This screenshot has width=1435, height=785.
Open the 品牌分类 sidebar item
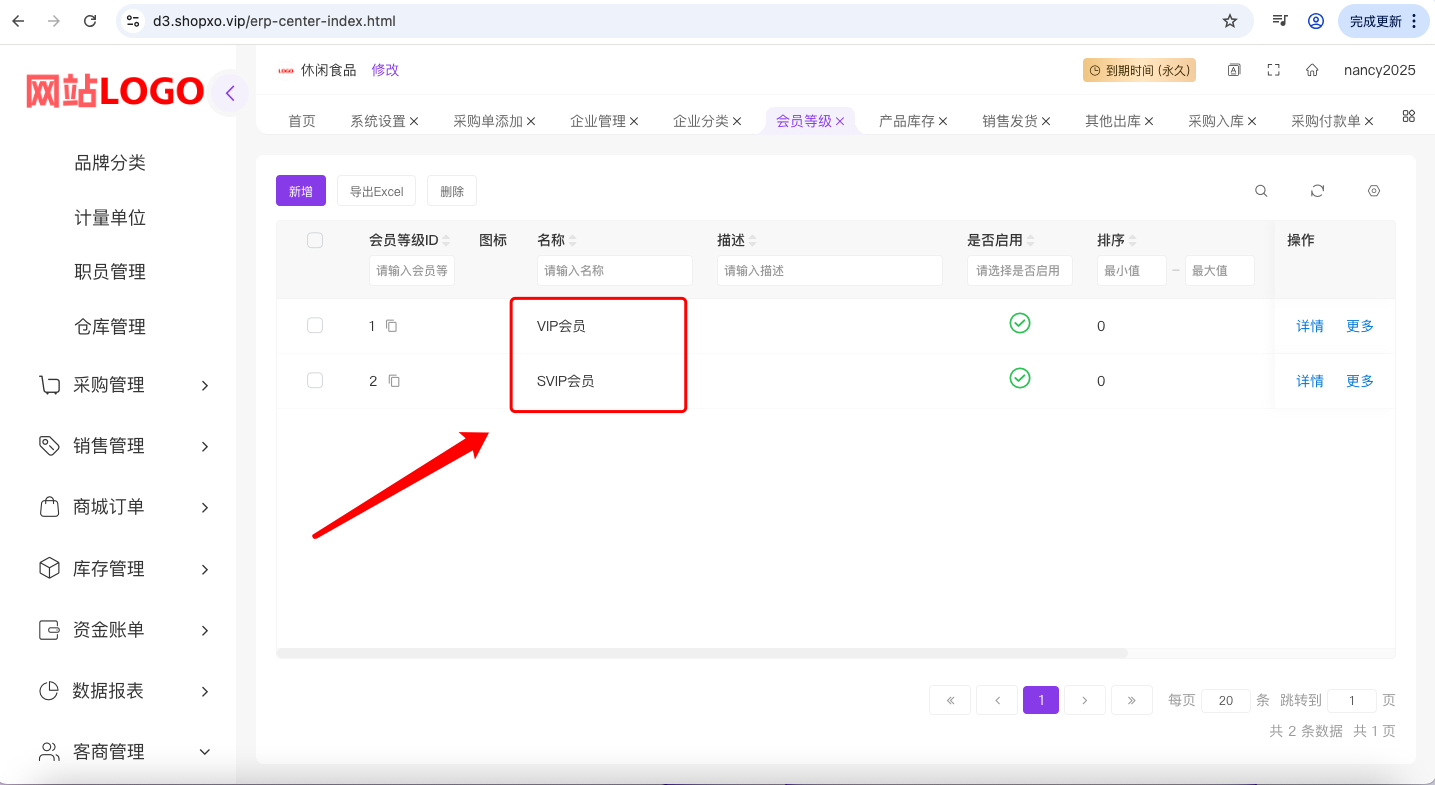[x=110, y=163]
